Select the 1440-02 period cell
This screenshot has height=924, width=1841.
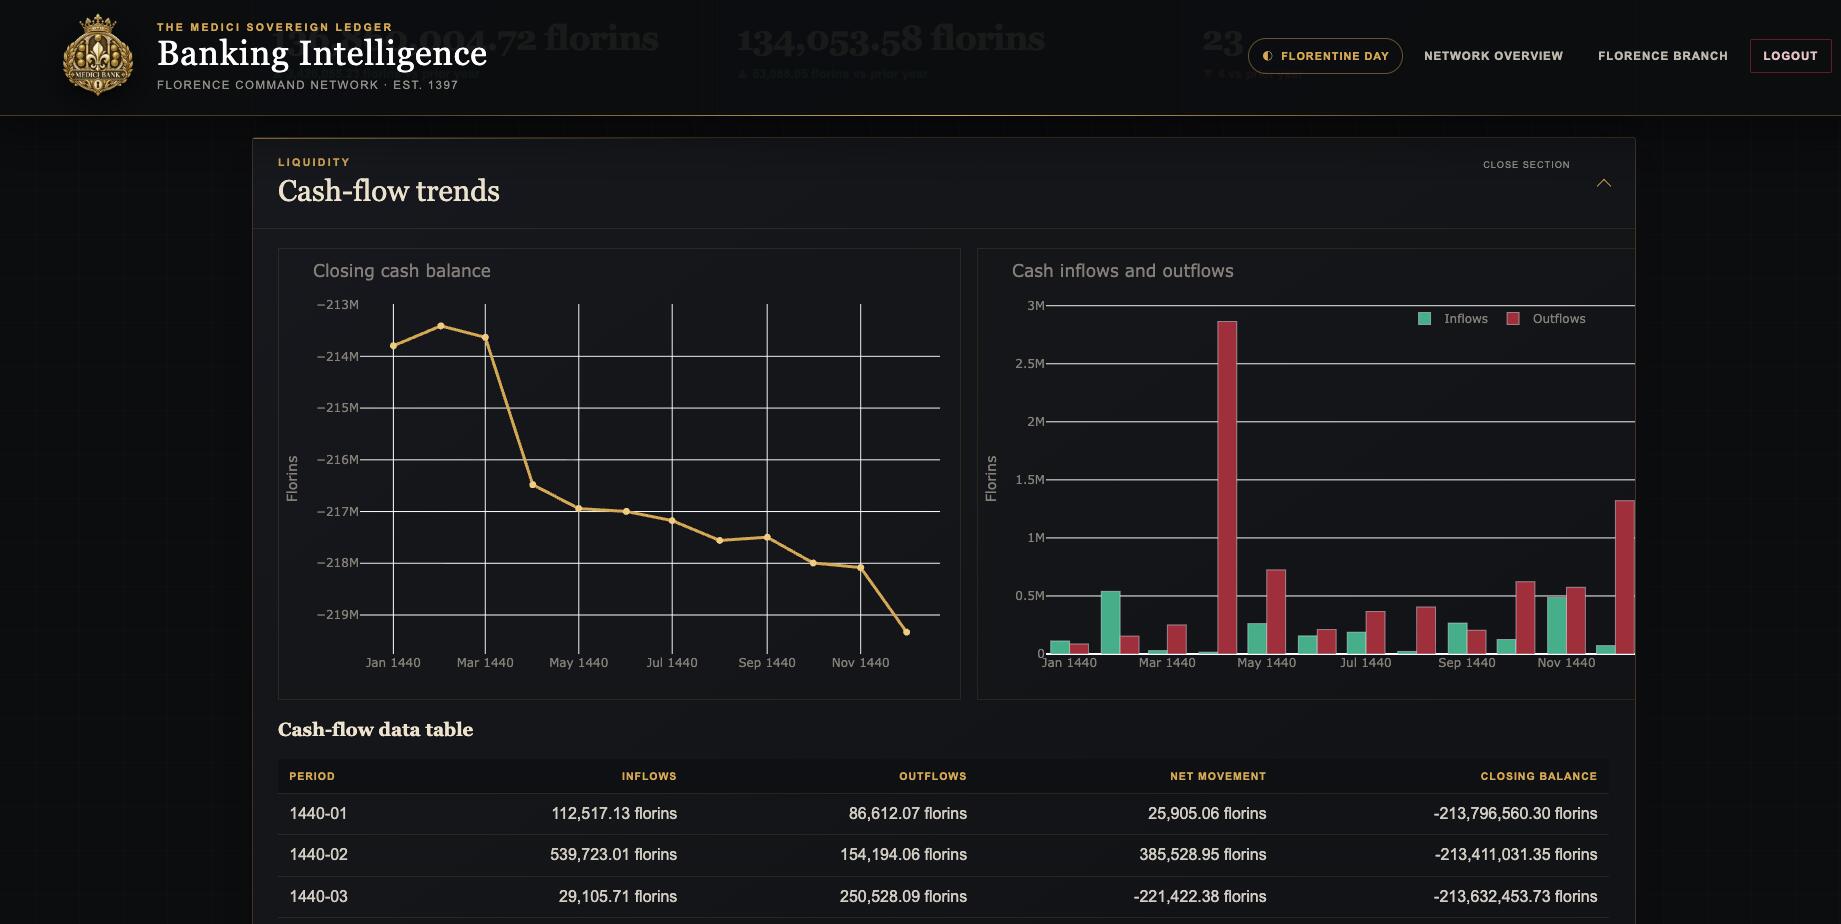[318, 855]
